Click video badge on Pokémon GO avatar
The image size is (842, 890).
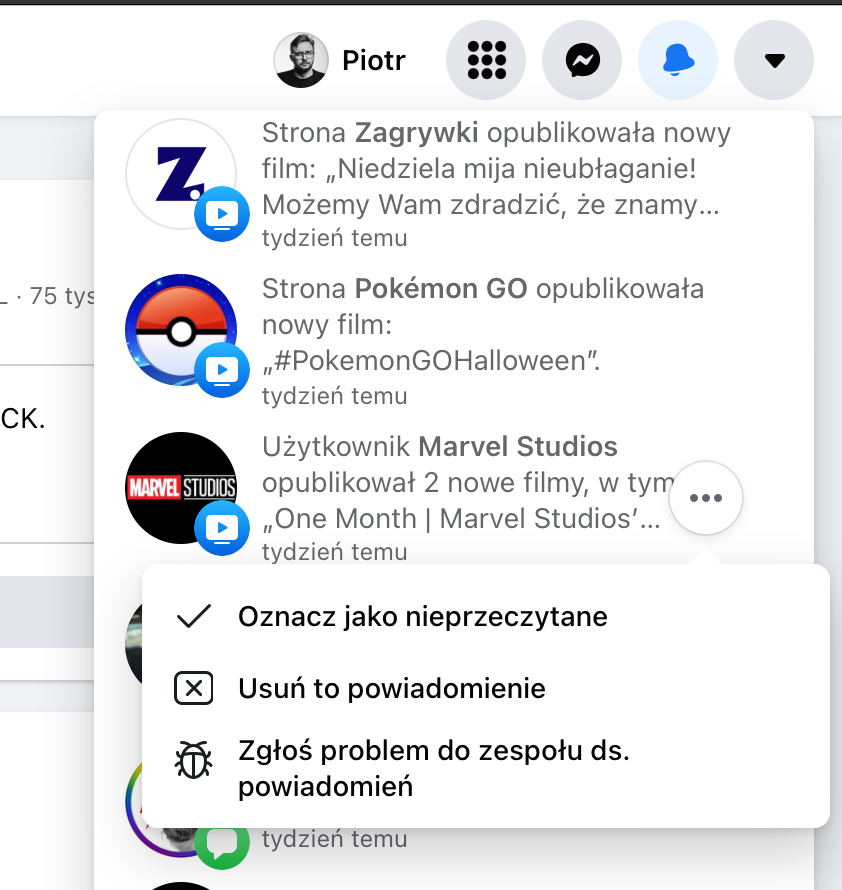click(222, 370)
